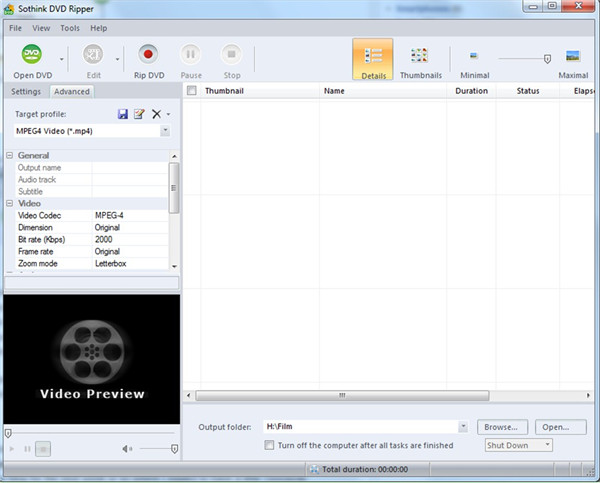The width and height of the screenshot is (600, 483).
Task: Click the Open DVD disc icon
Action: tap(32, 55)
